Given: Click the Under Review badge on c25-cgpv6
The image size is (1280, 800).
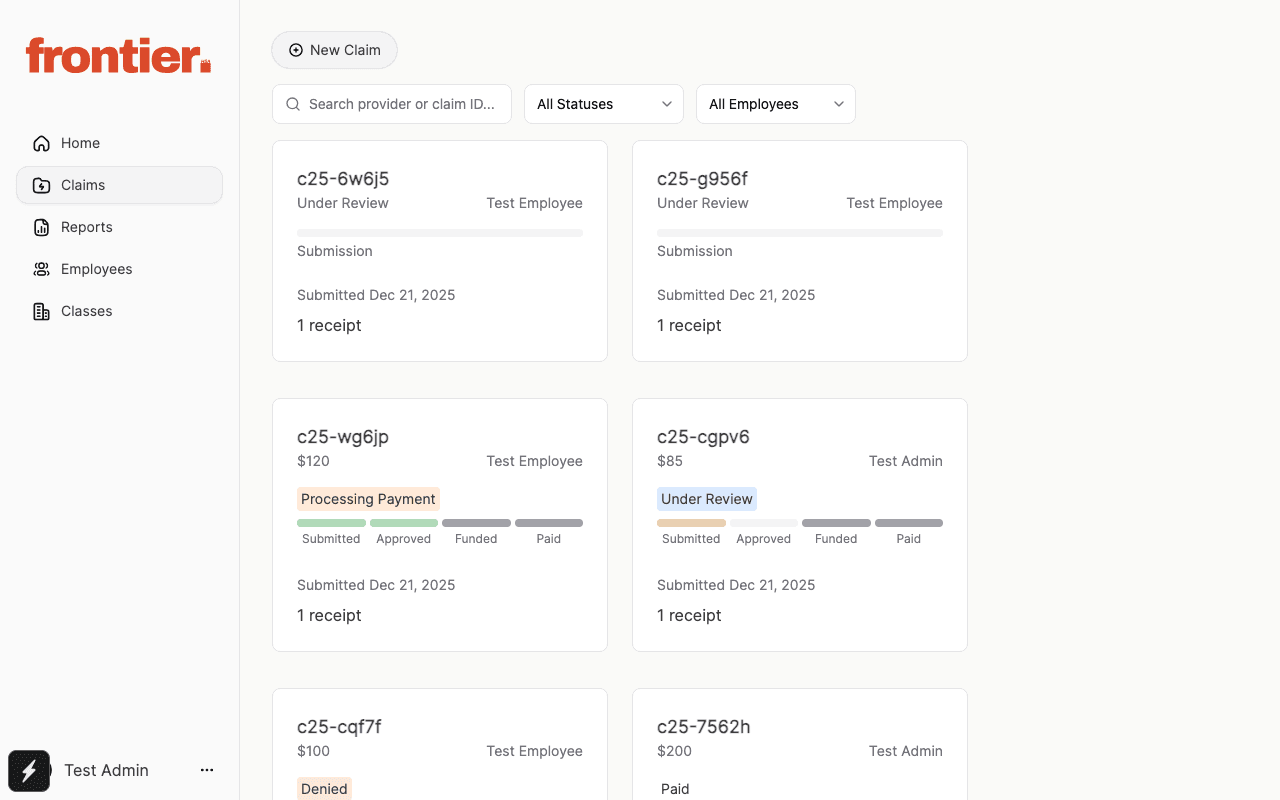Looking at the screenshot, I should point(706,499).
